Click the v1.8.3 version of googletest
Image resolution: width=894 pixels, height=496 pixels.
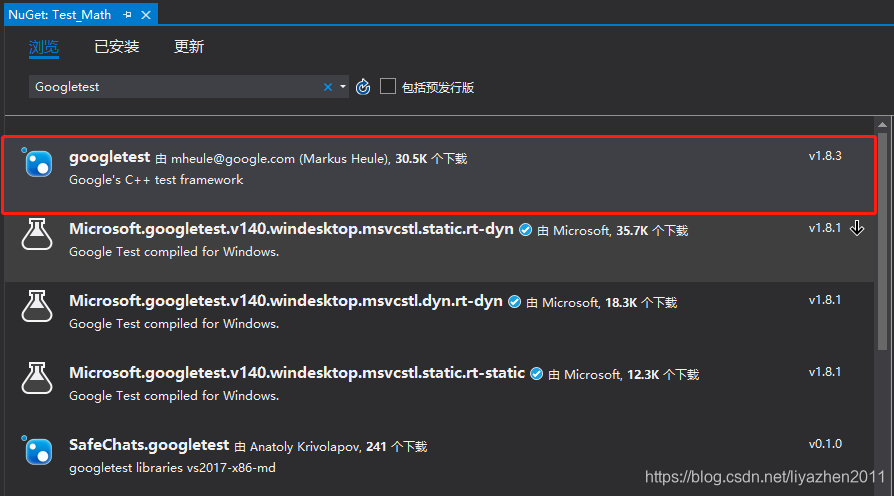[825, 156]
